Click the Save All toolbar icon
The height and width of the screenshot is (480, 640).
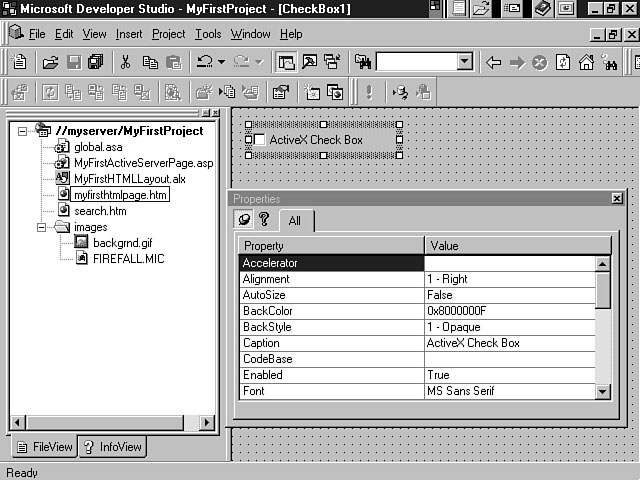(95, 62)
